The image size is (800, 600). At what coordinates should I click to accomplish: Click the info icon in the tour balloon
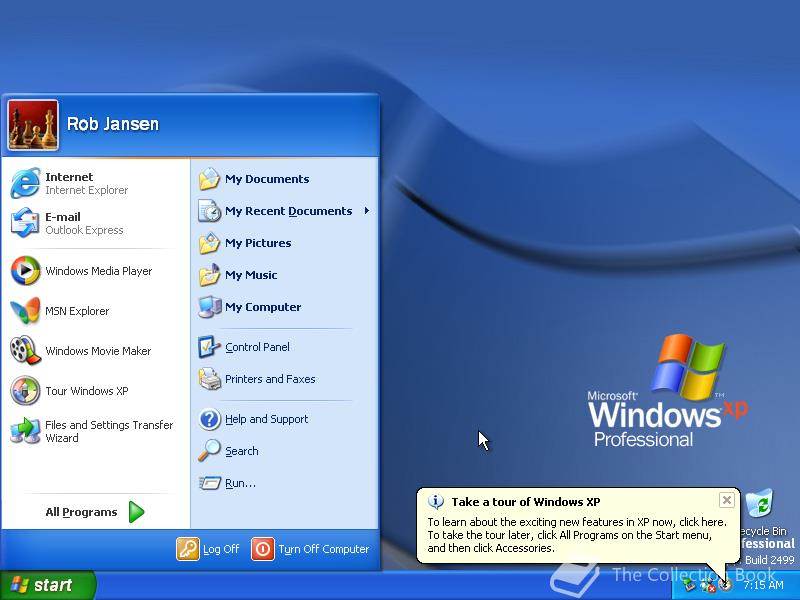[435, 502]
